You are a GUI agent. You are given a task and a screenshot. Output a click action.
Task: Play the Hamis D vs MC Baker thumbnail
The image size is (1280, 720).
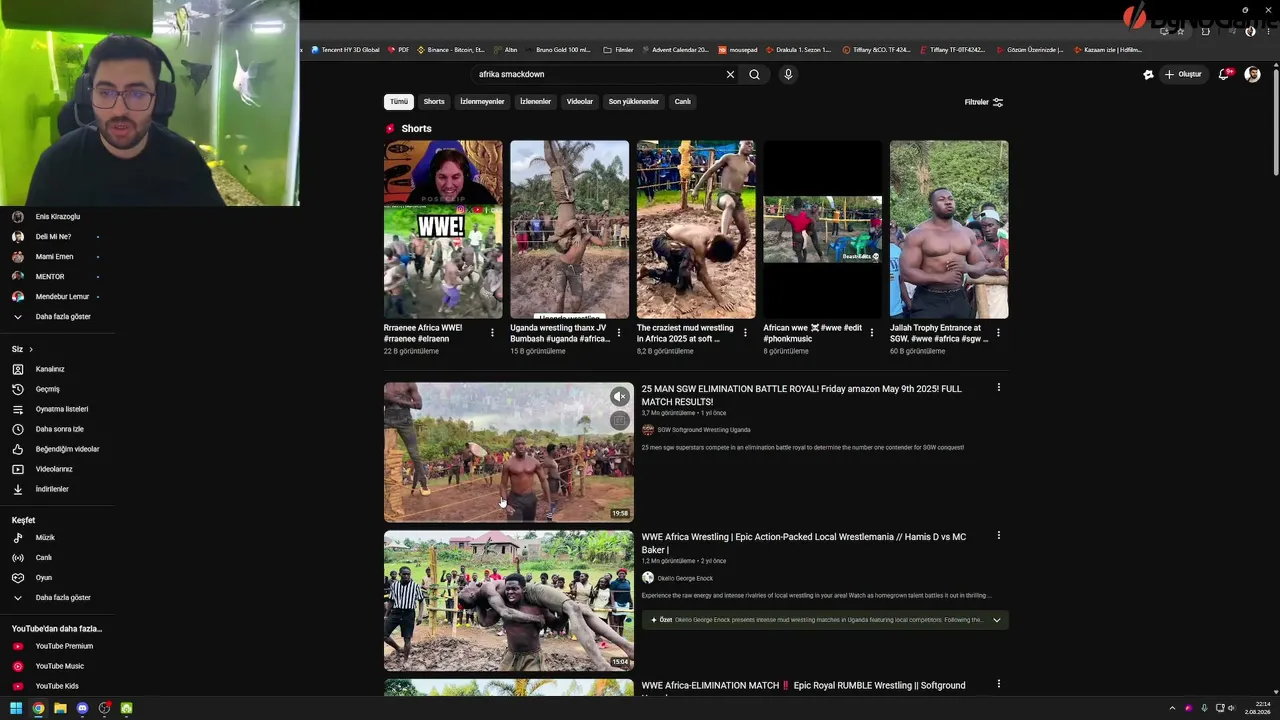coord(509,600)
